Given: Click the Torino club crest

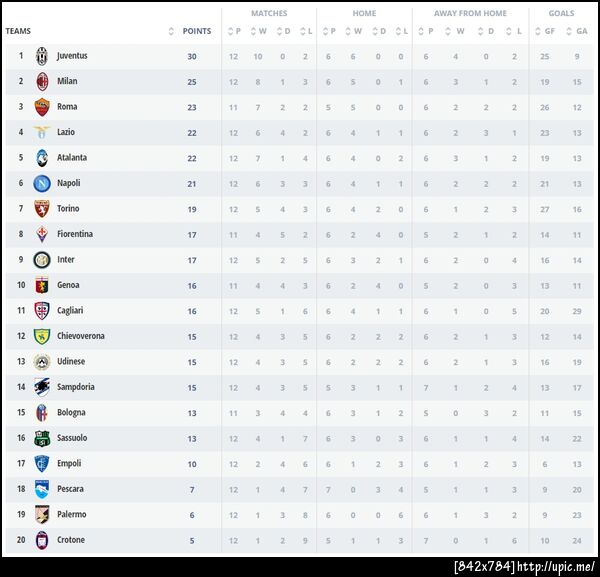Looking at the screenshot, I should coord(42,209).
